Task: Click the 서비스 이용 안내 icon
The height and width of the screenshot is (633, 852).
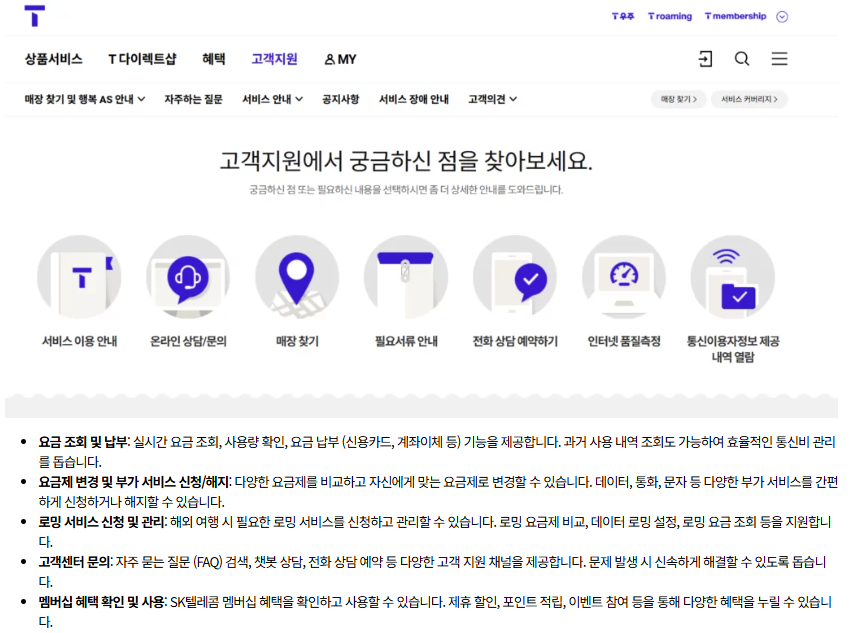Action: click(79, 277)
